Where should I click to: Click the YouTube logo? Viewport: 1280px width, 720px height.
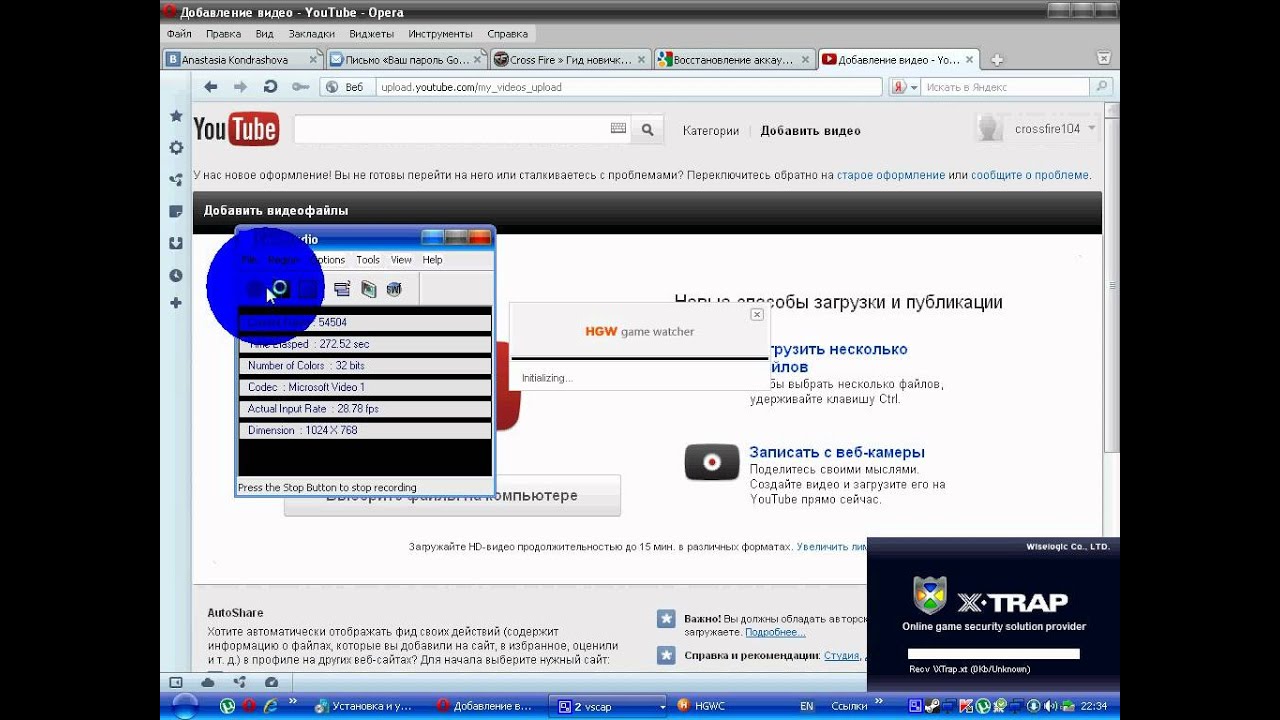[x=236, y=129]
